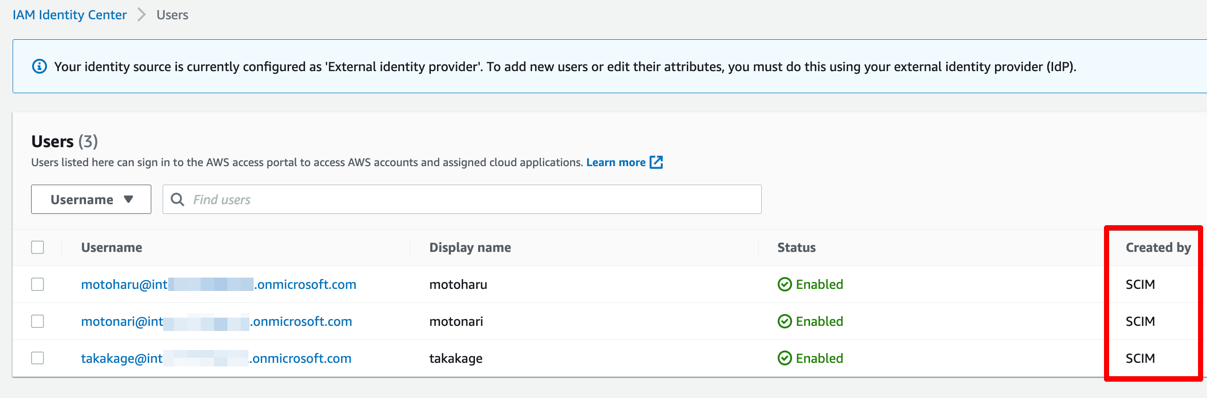
Task: Click the display name cell 'motonari'
Action: tap(457, 321)
